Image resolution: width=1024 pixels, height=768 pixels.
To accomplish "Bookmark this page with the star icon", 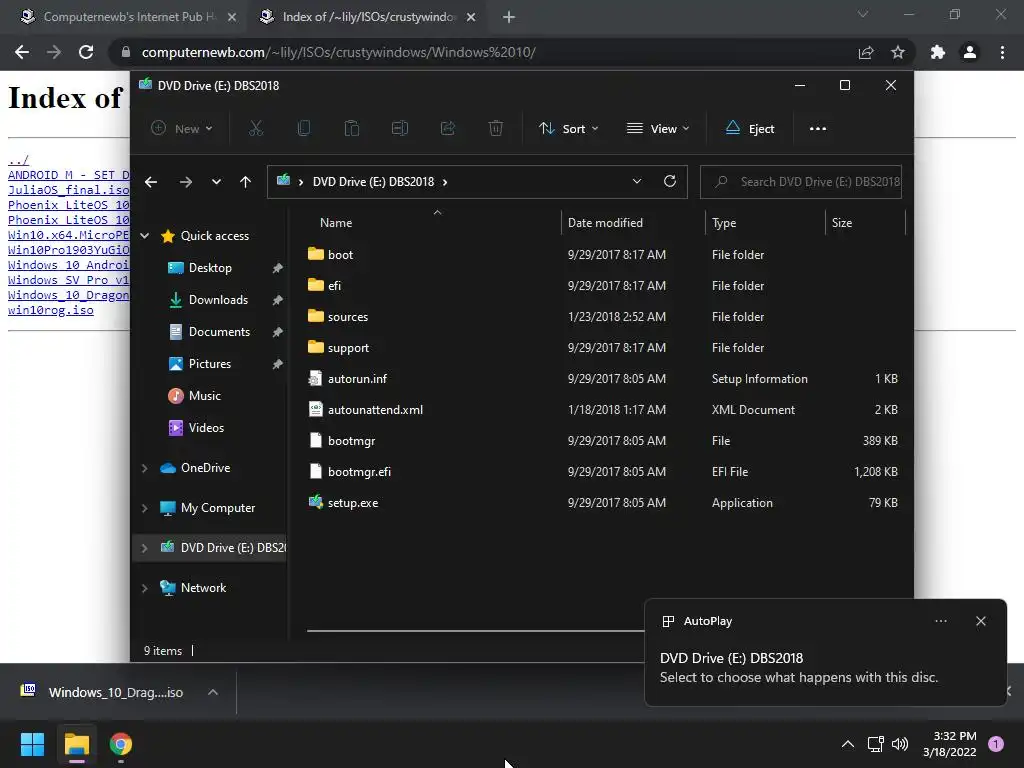I will click(x=898, y=52).
